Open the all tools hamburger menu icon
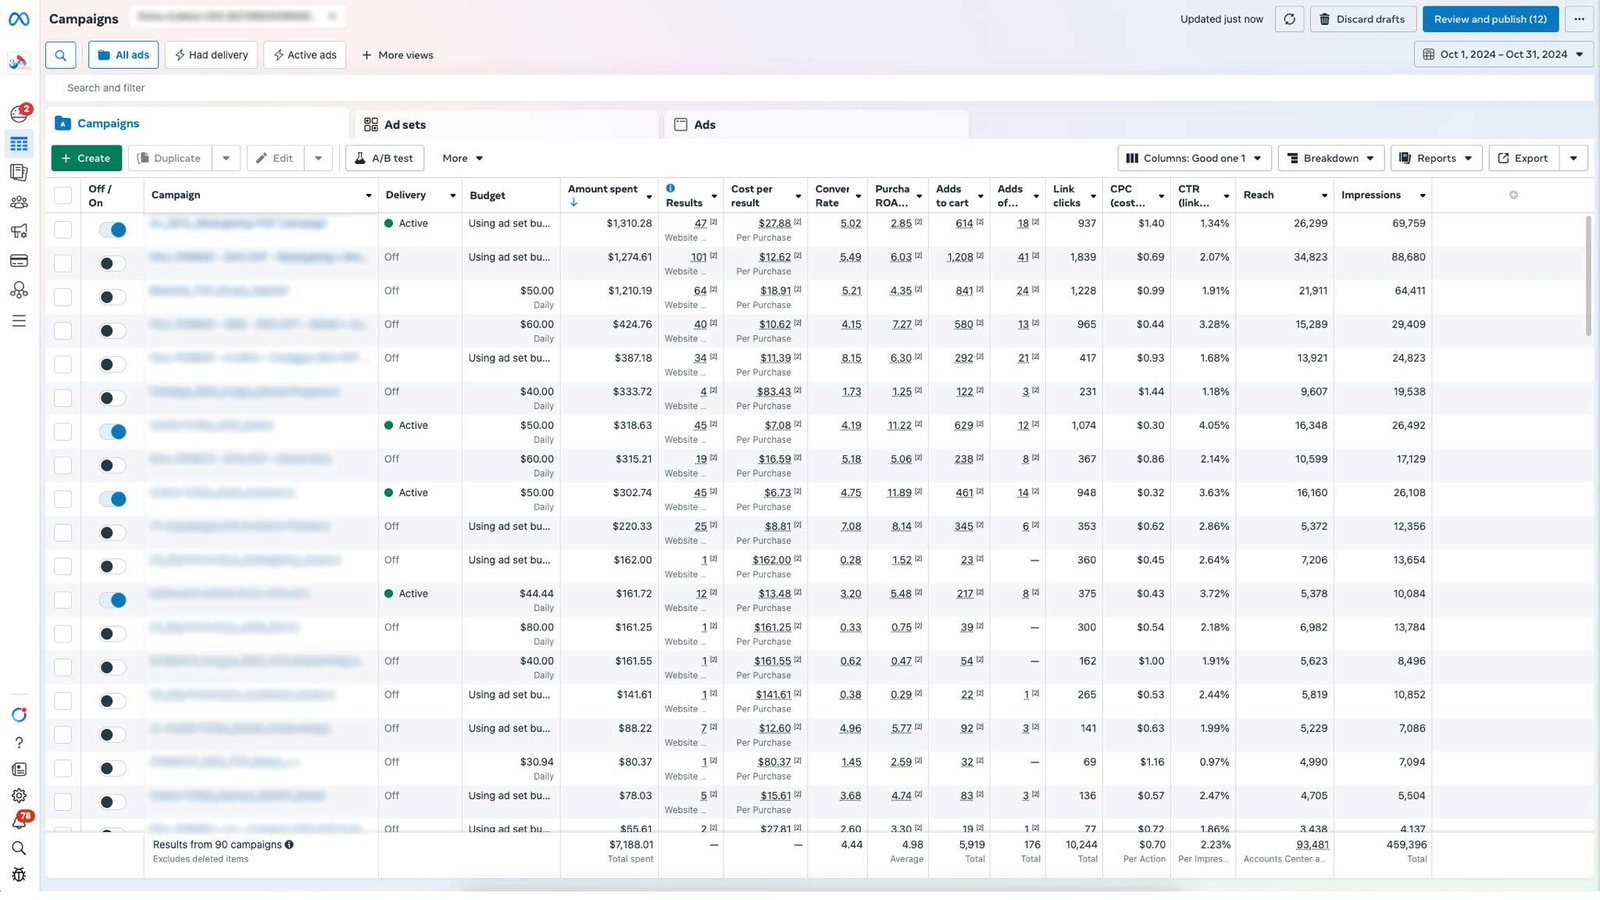Screen dimensions: 1600x900 click(x=18, y=321)
